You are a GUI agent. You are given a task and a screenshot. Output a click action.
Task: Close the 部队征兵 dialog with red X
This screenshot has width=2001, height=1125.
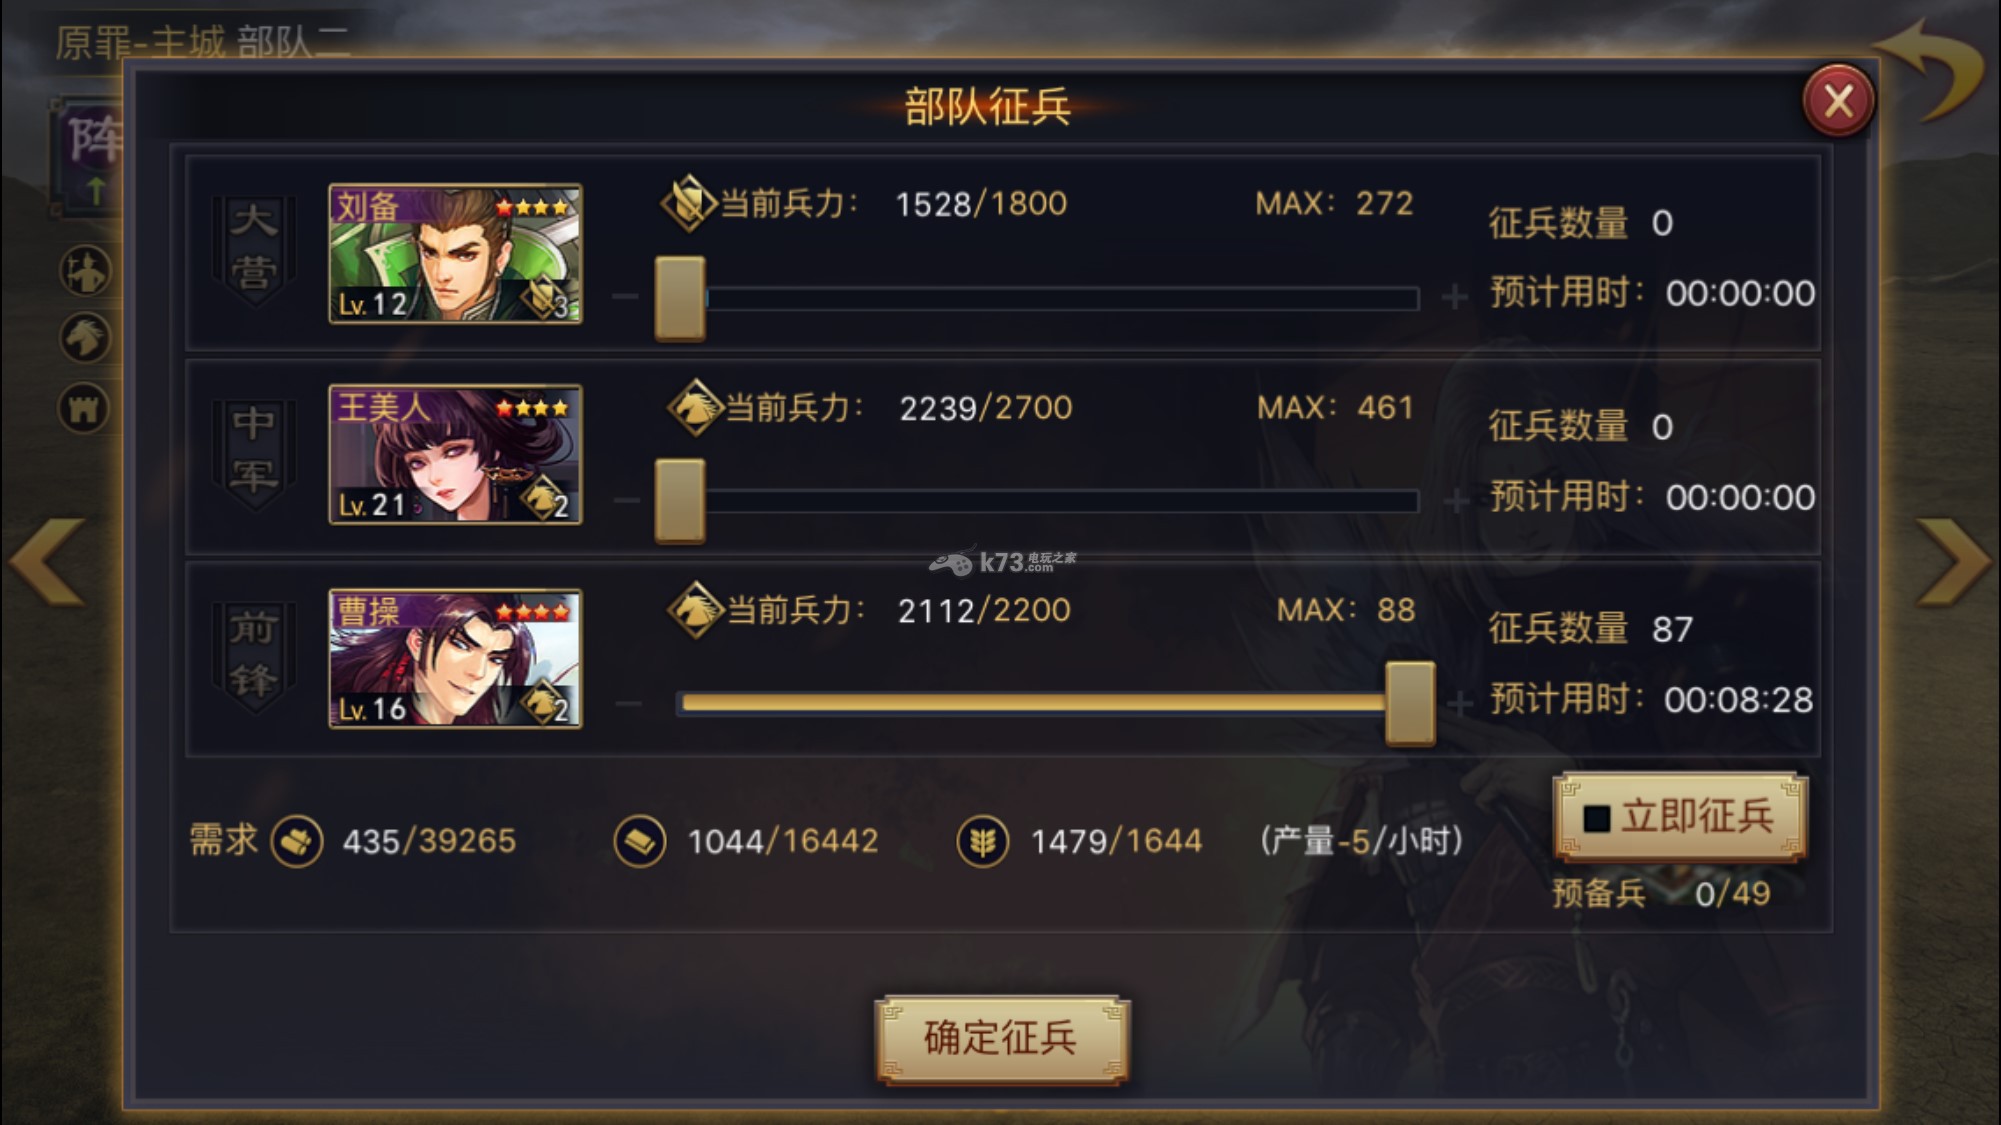[1838, 101]
